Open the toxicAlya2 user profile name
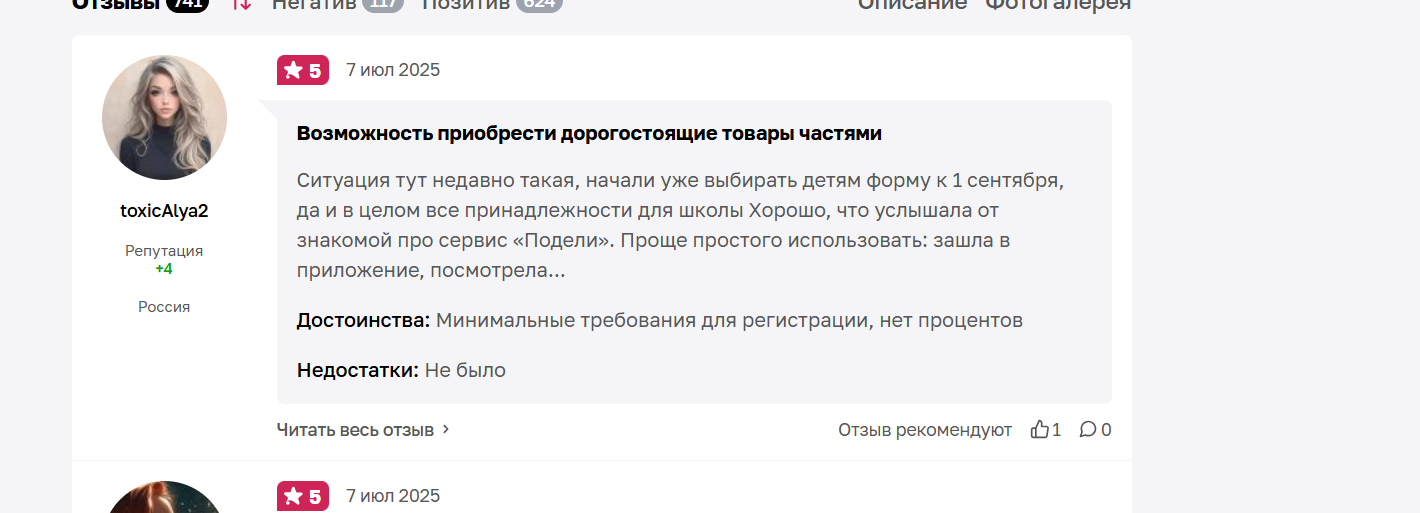This screenshot has height=513, width=1420. [x=164, y=211]
